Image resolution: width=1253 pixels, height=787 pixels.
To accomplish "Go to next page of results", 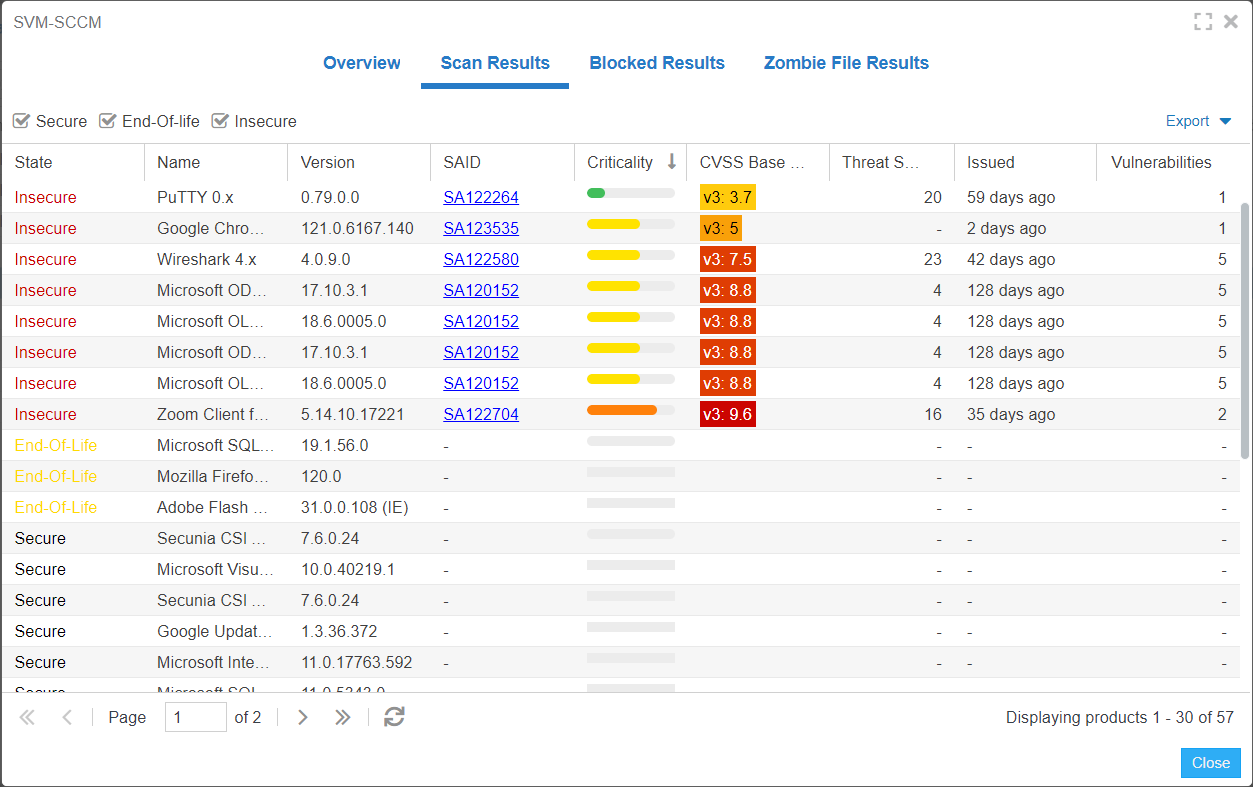I will [303, 717].
